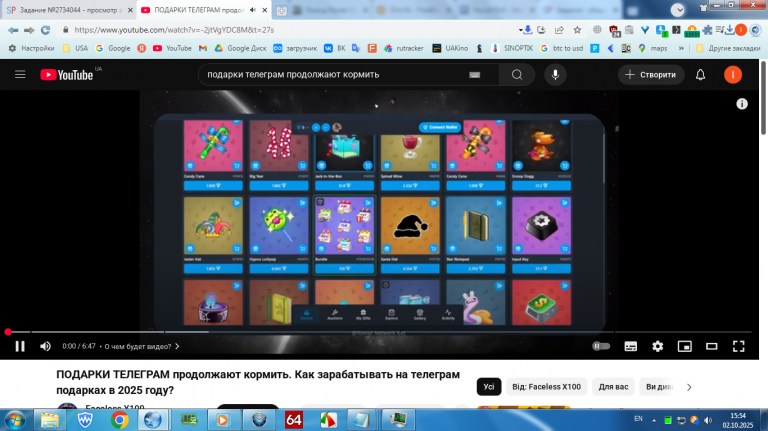This screenshot has height=431, width=768.
Task: Open the orange account avatar menu
Action: (733, 74)
